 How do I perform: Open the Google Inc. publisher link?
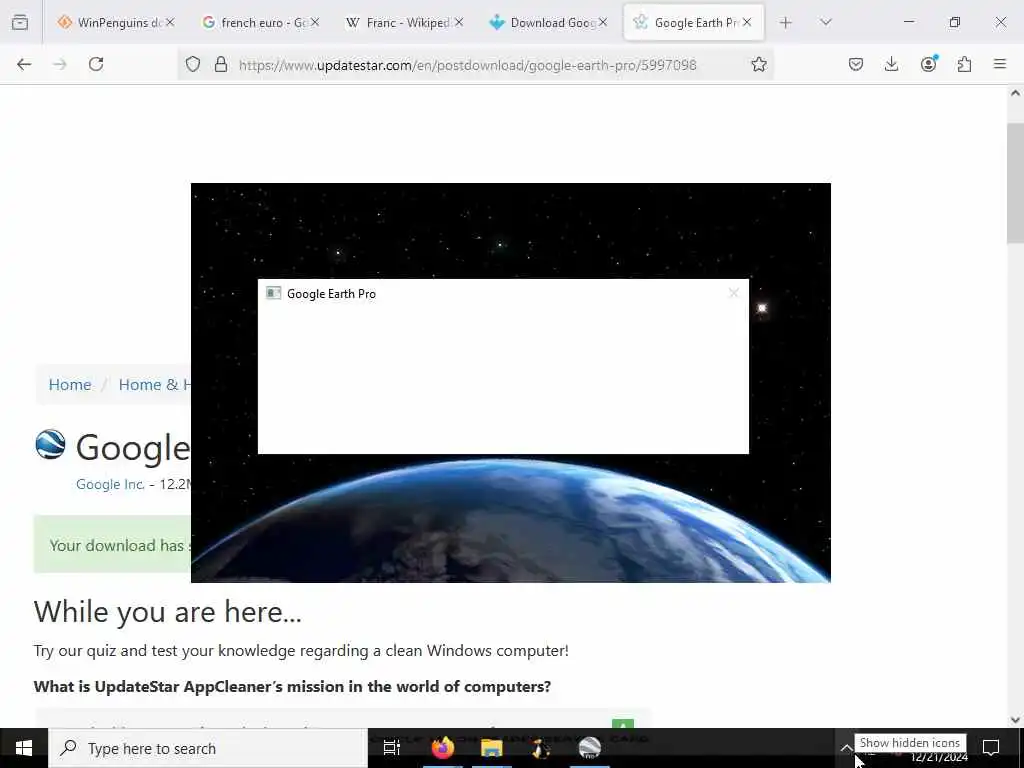point(110,485)
